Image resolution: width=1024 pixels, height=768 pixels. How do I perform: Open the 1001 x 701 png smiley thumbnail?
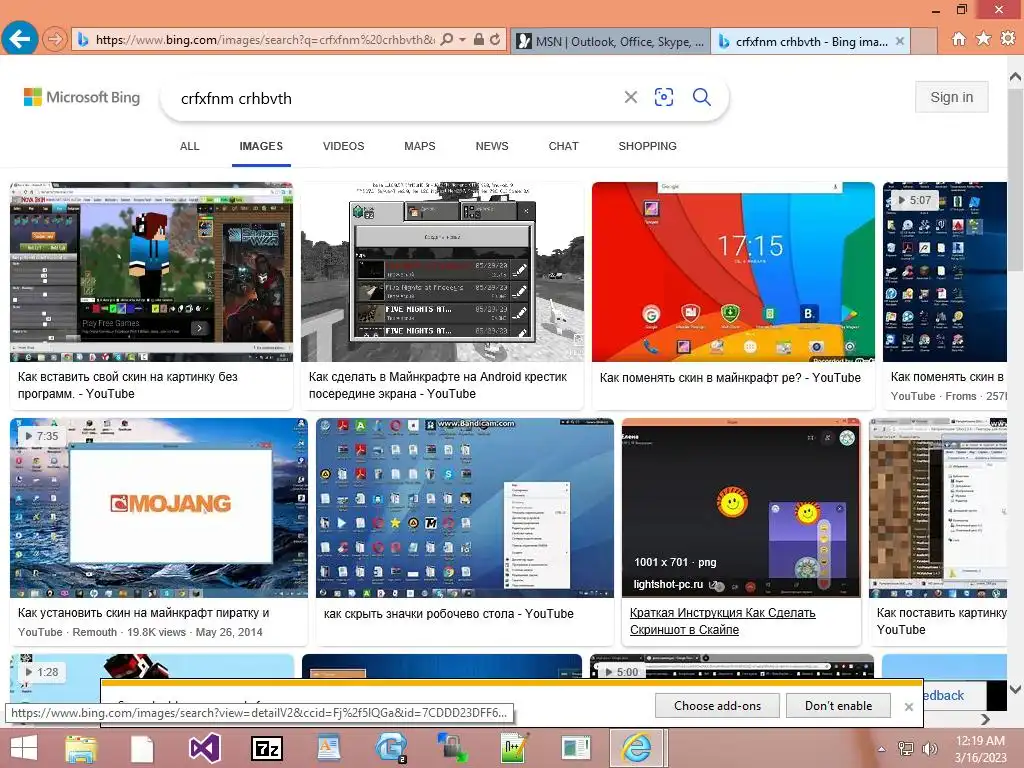(x=742, y=508)
